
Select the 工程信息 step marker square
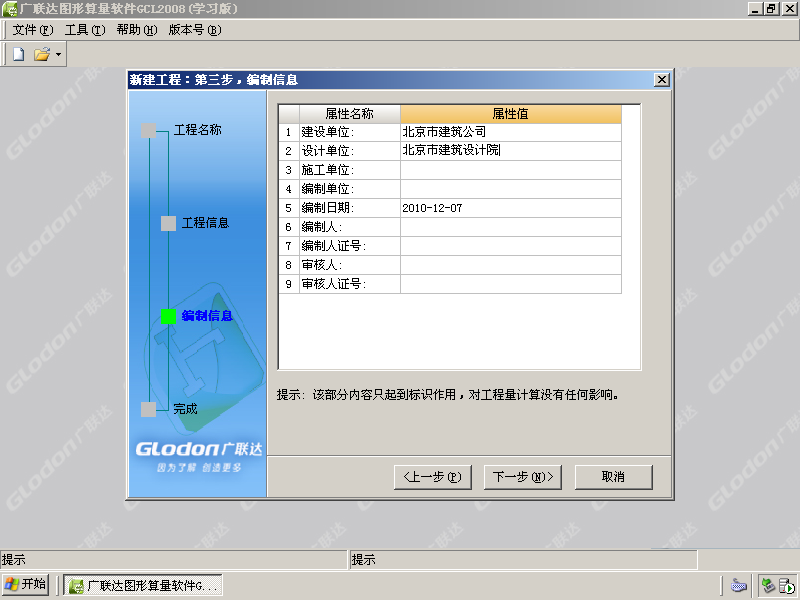[168, 223]
